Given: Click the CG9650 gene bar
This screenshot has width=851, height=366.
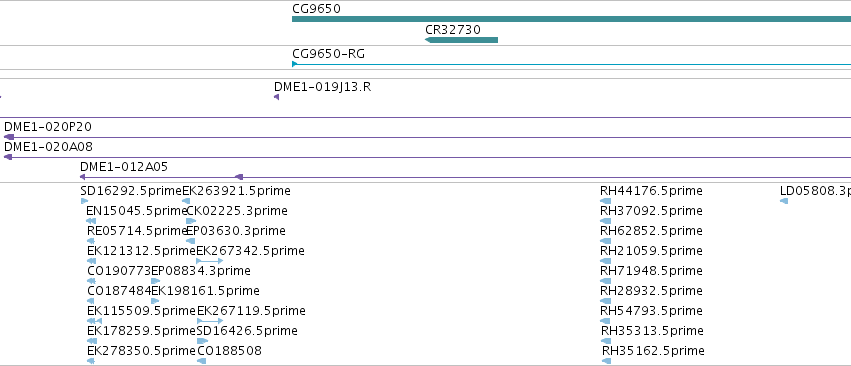Looking at the screenshot, I should (x=571, y=19).
